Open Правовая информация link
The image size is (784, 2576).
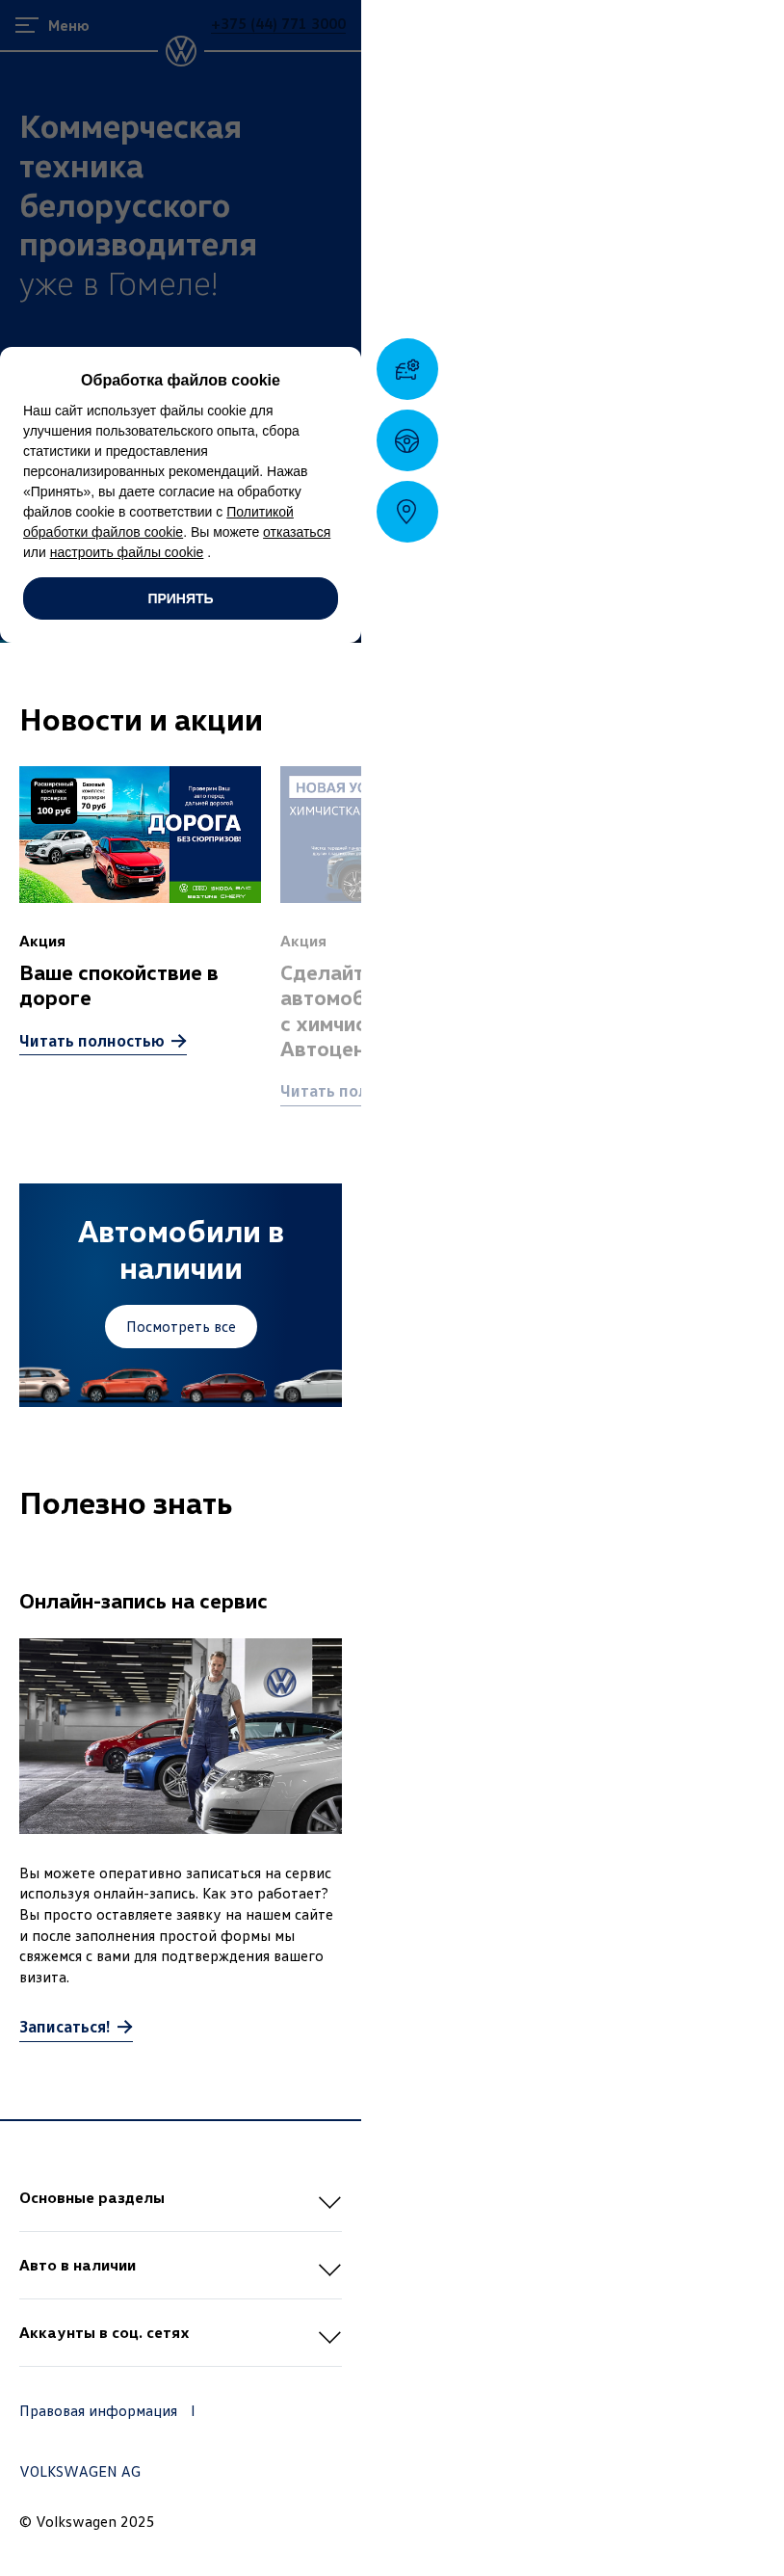(98, 2411)
